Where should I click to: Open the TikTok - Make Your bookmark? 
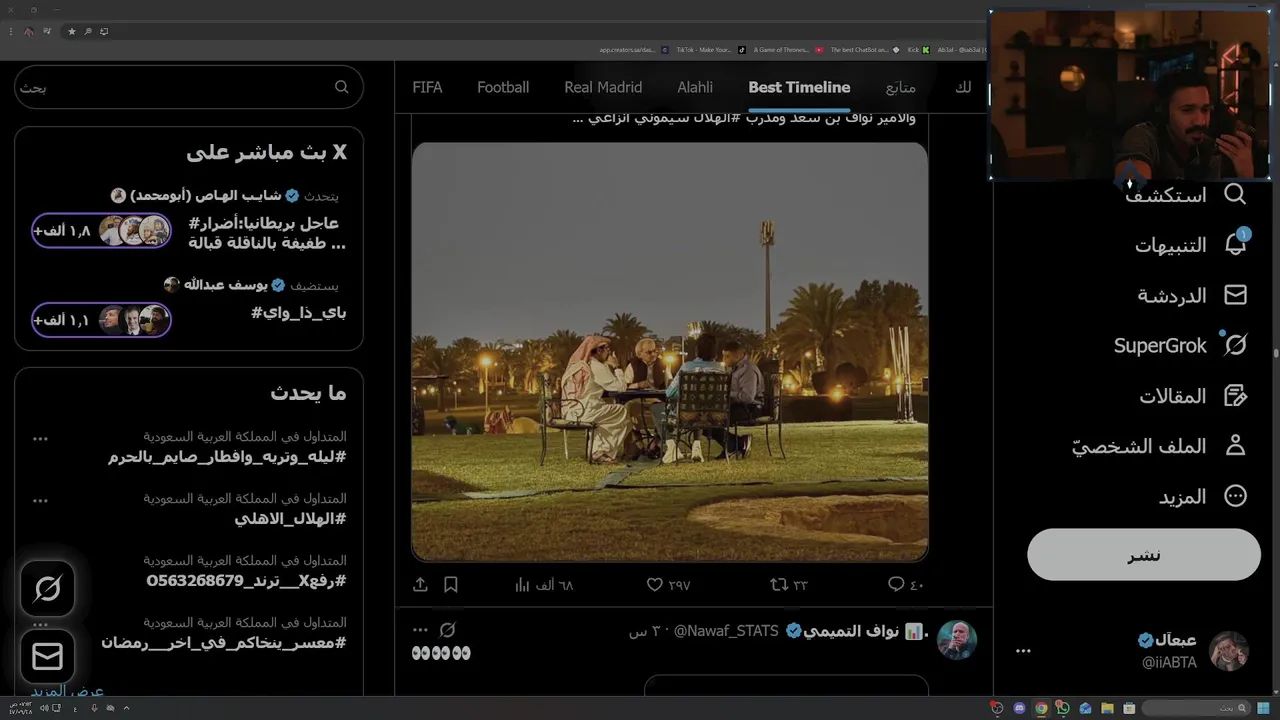click(711, 49)
